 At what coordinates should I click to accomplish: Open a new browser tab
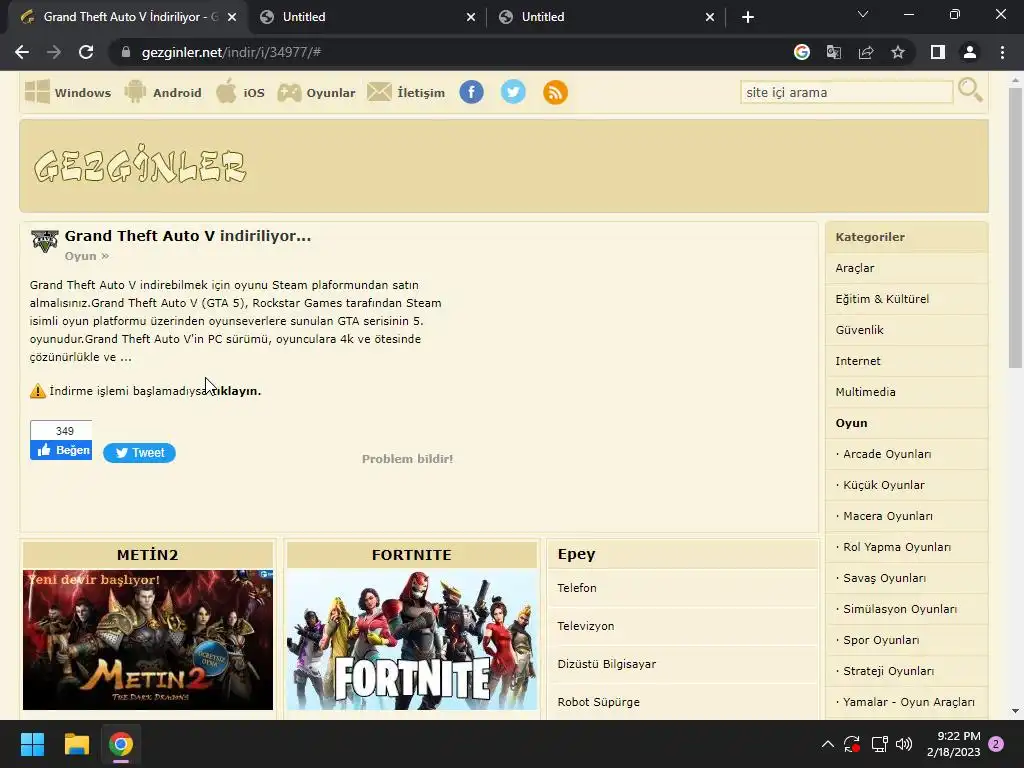coord(748,17)
